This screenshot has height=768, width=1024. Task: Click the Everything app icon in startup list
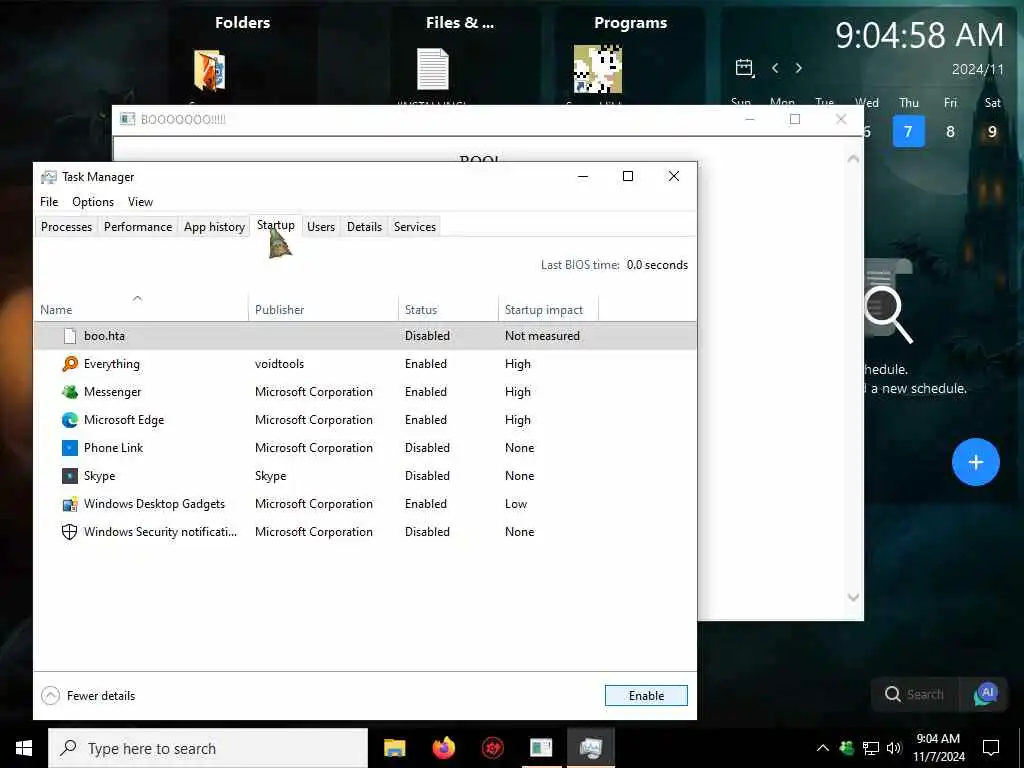(x=70, y=364)
